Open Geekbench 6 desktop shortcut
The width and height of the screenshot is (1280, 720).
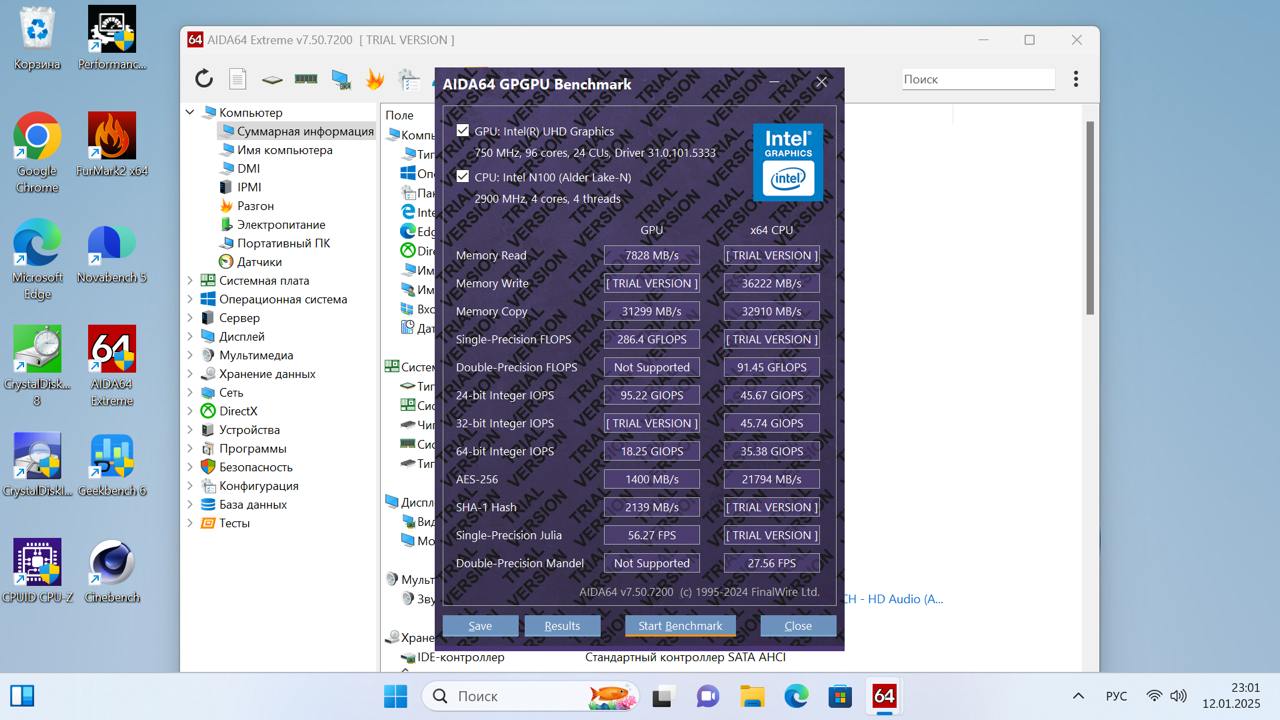[112, 465]
